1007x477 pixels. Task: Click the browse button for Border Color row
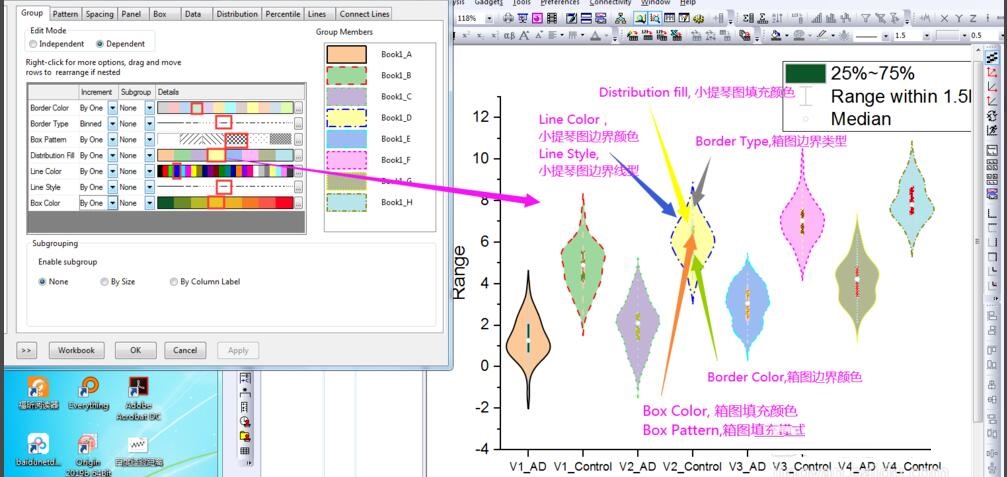tap(299, 107)
